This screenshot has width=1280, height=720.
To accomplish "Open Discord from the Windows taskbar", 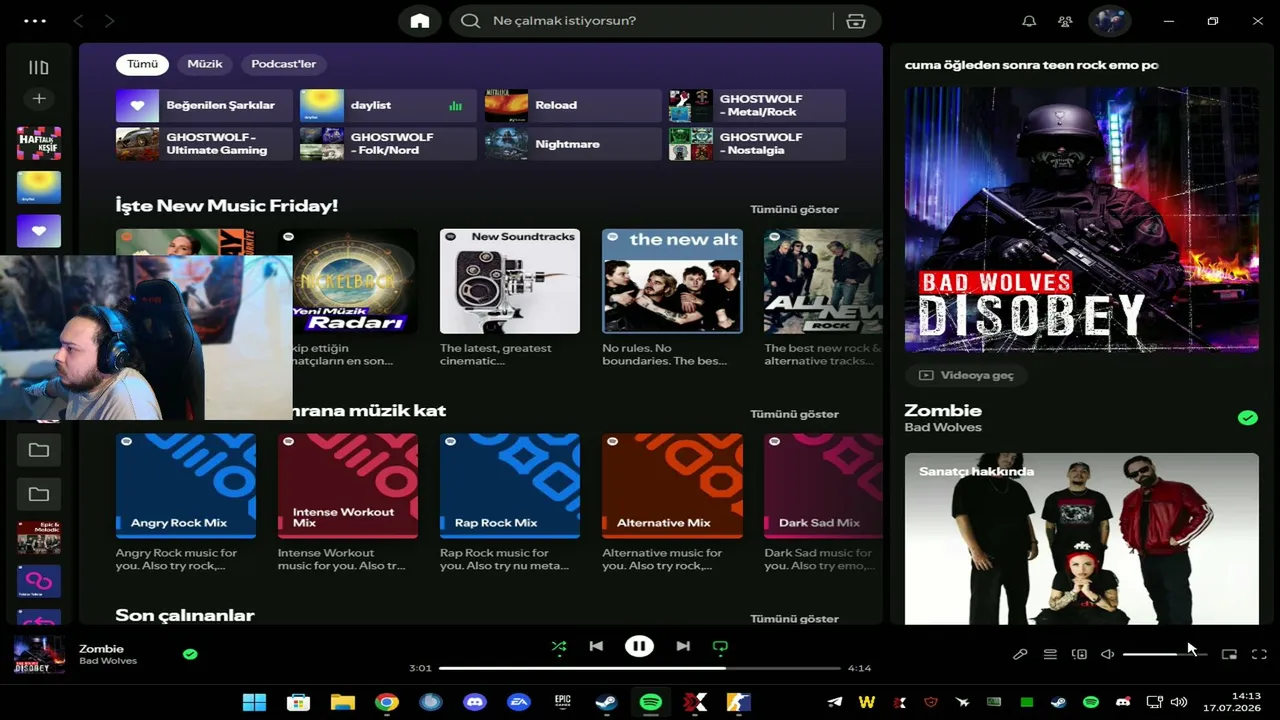I will [475, 702].
